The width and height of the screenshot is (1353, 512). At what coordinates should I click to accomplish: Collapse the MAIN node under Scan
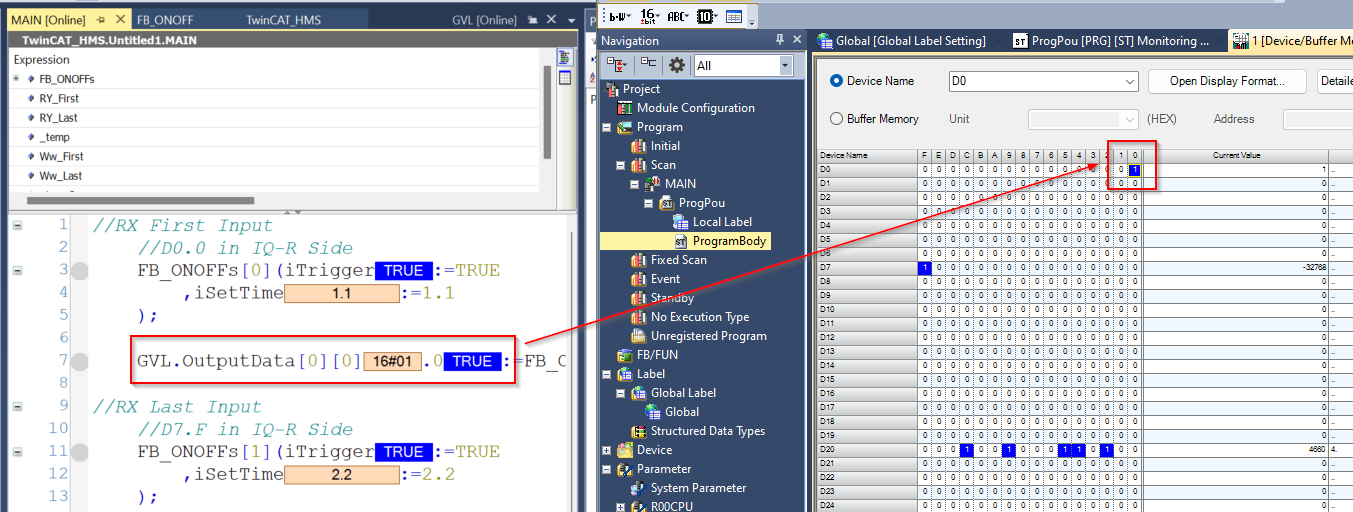(634, 184)
